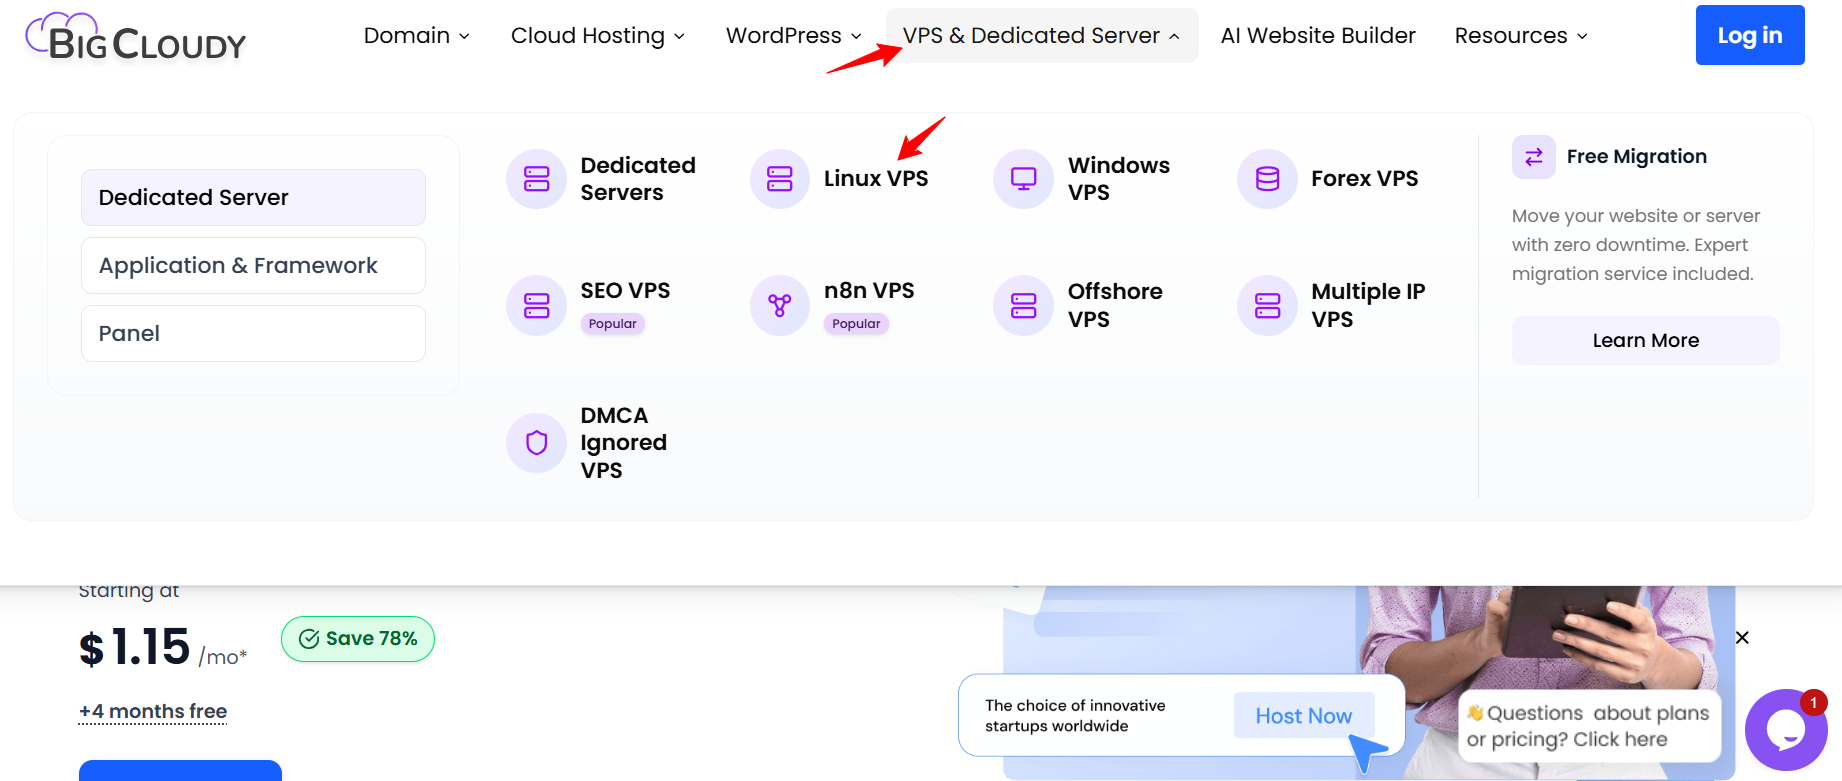This screenshot has height=781, width=1842.
Task: Expand the Domain dropdown menu
Action: pos(417,36)
